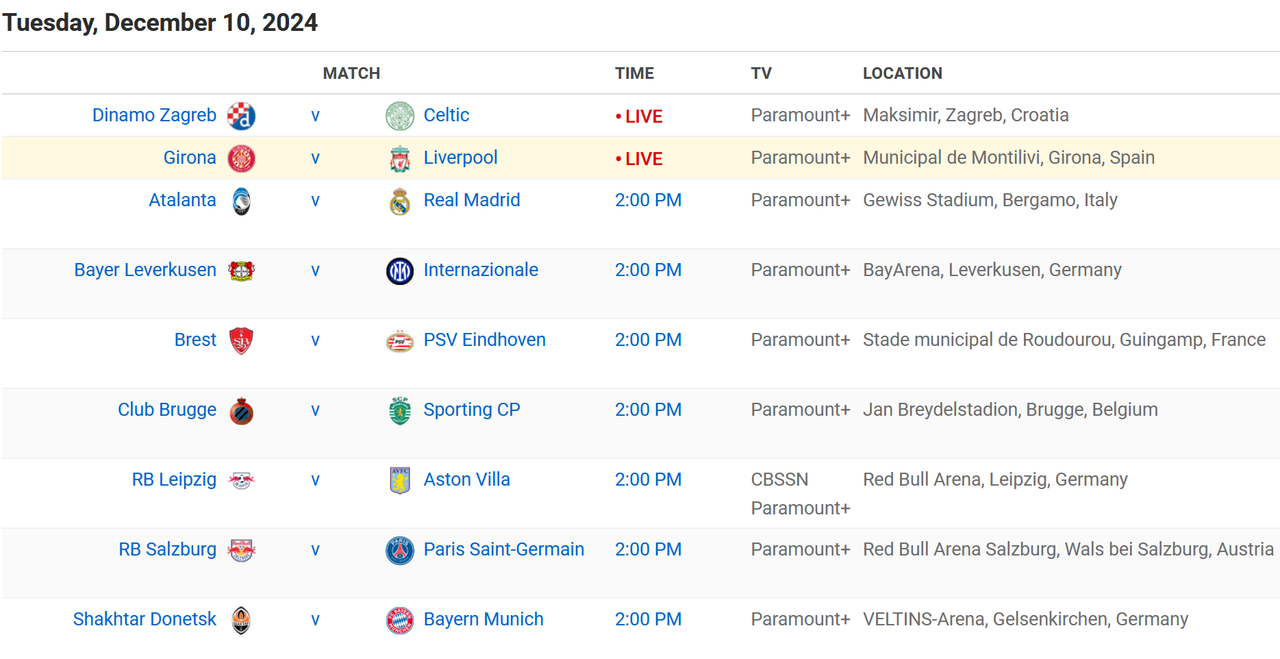Click the Paris Saint-Germain crest icon
The image size is (1280, 659).
click(x=400, y=550)
